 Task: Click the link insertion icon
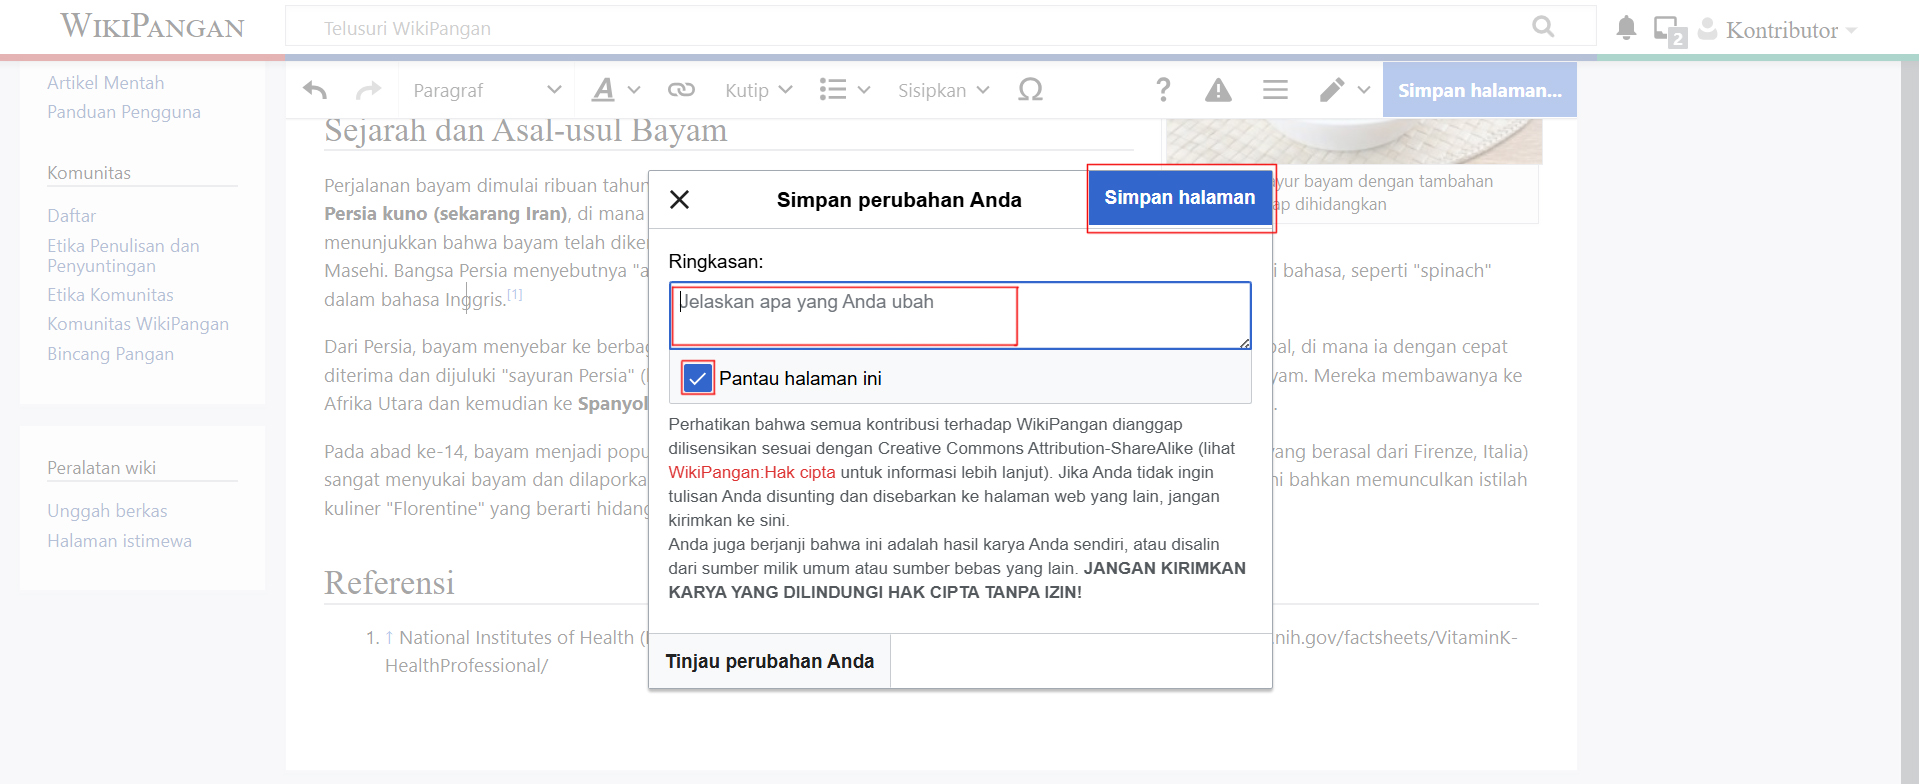[681, 90]
